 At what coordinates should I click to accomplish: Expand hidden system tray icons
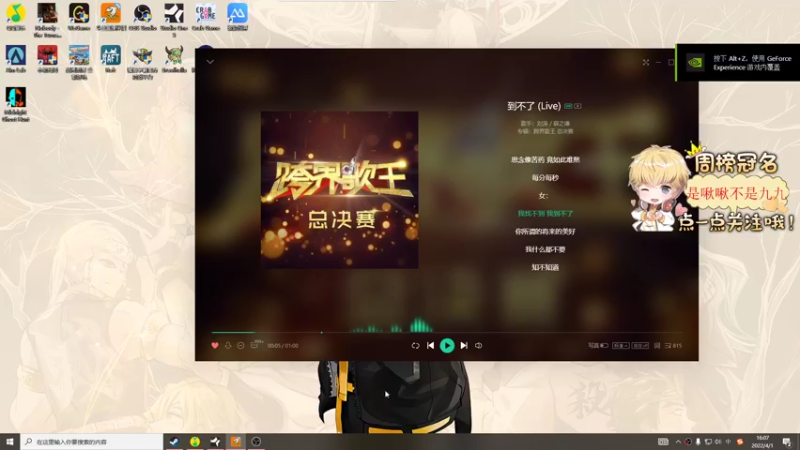[x=678, y=442]
